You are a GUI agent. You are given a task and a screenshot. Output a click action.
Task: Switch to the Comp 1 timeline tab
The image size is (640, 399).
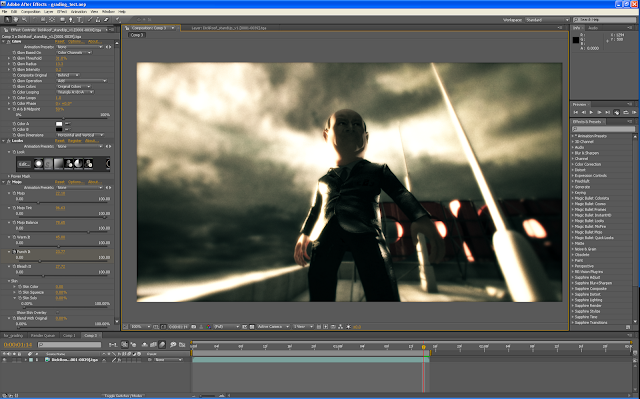[x=69, y=336]
